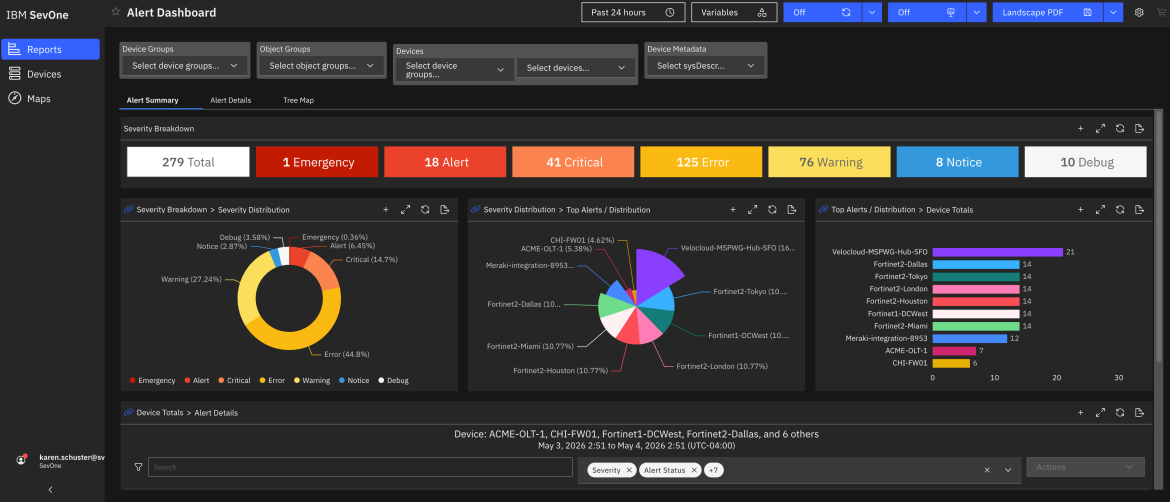
Task: Open Maps in sidebar
Action: point(50,98)
